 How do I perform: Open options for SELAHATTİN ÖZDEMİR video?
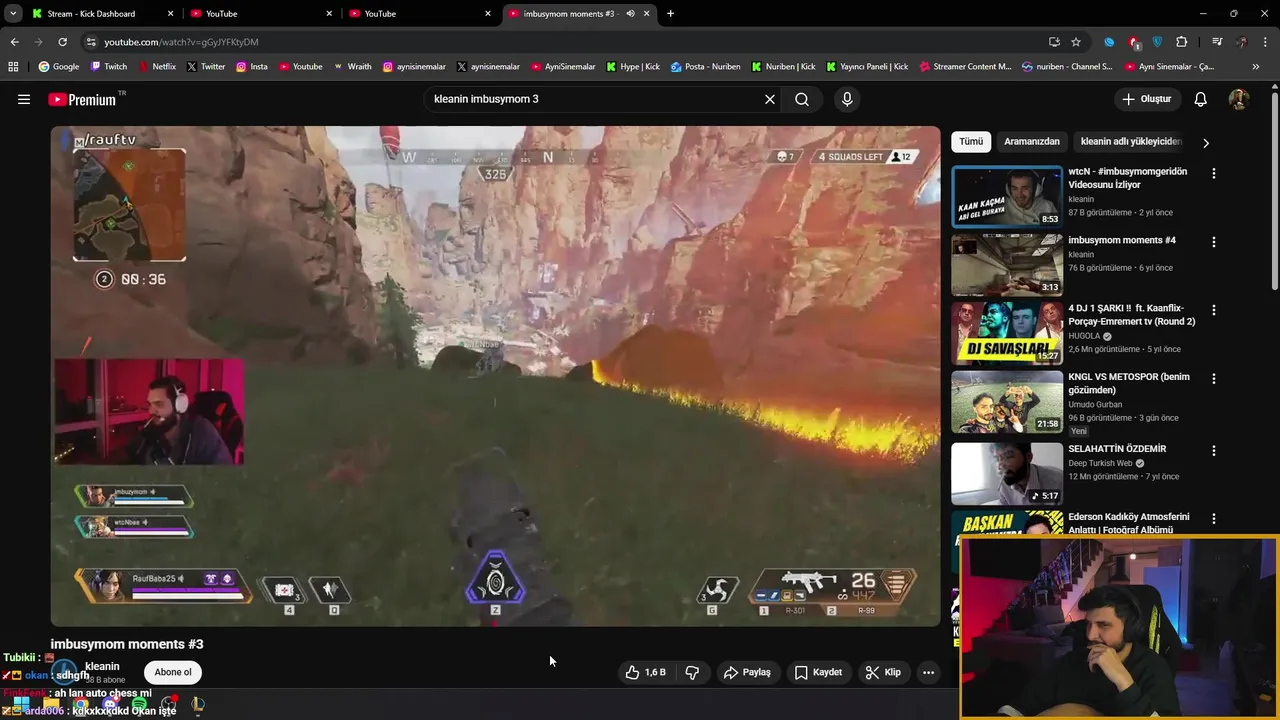(1214, 451)
